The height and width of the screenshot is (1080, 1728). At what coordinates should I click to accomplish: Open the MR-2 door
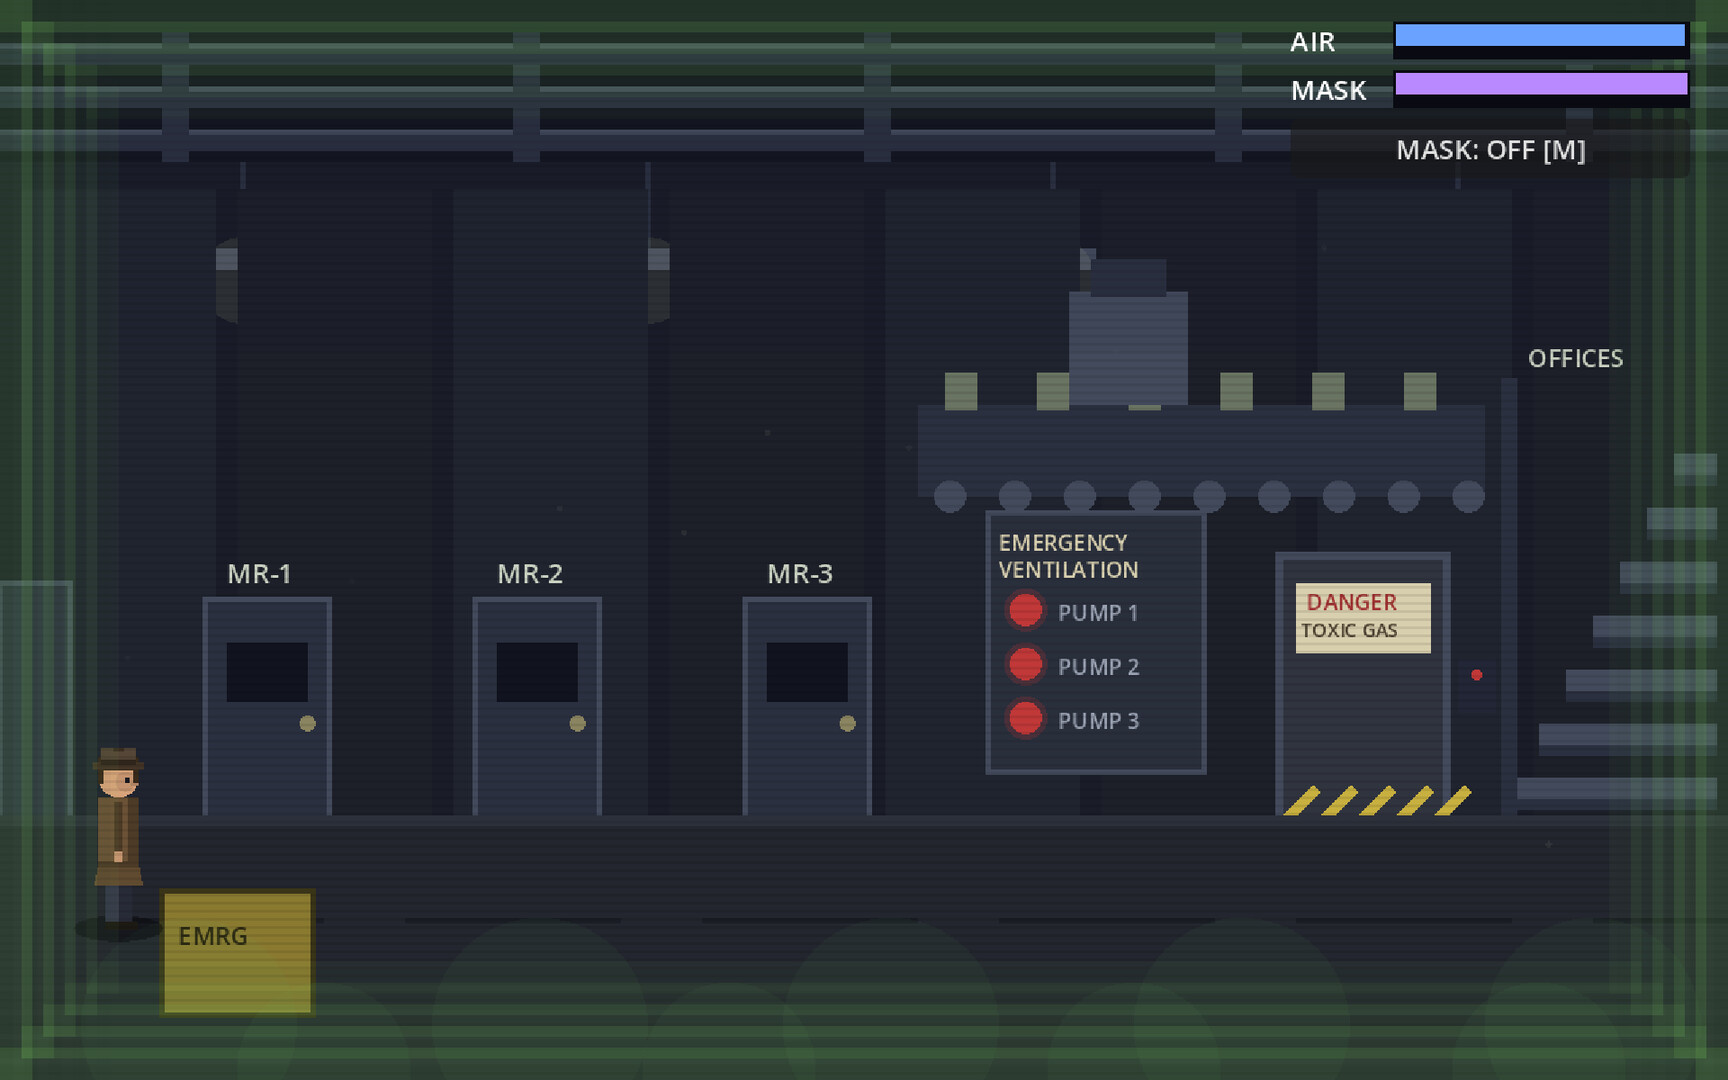pos(537,706)
